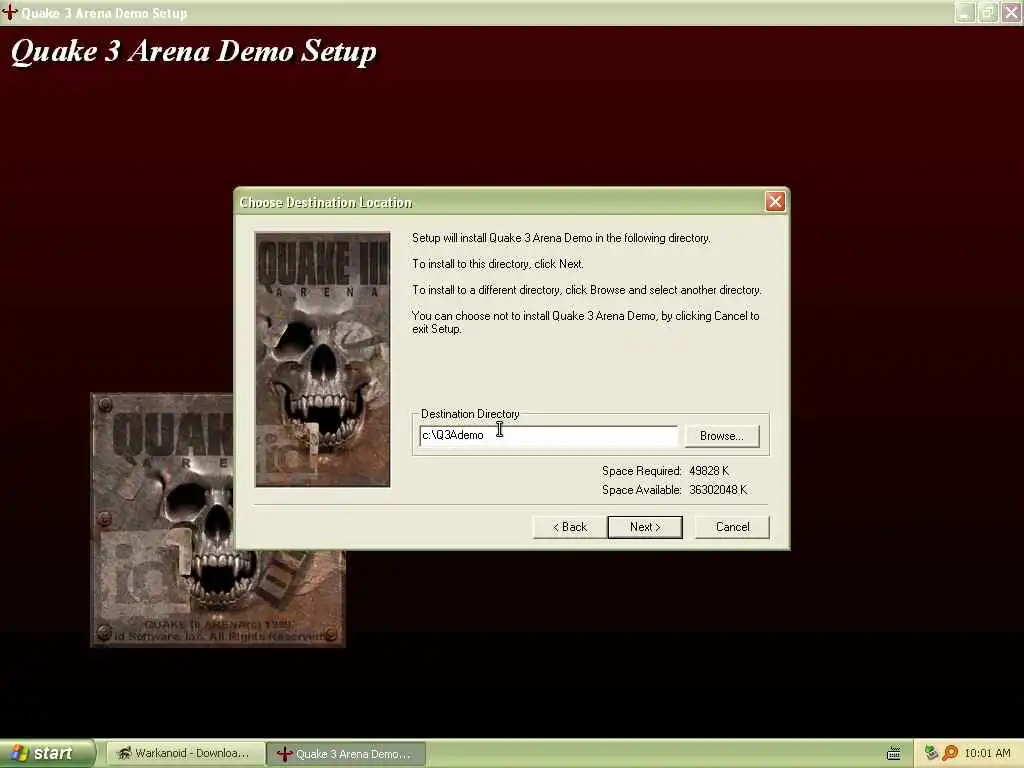
Task: Click the setup window's red cross title icon
Action: pos(9,12)
